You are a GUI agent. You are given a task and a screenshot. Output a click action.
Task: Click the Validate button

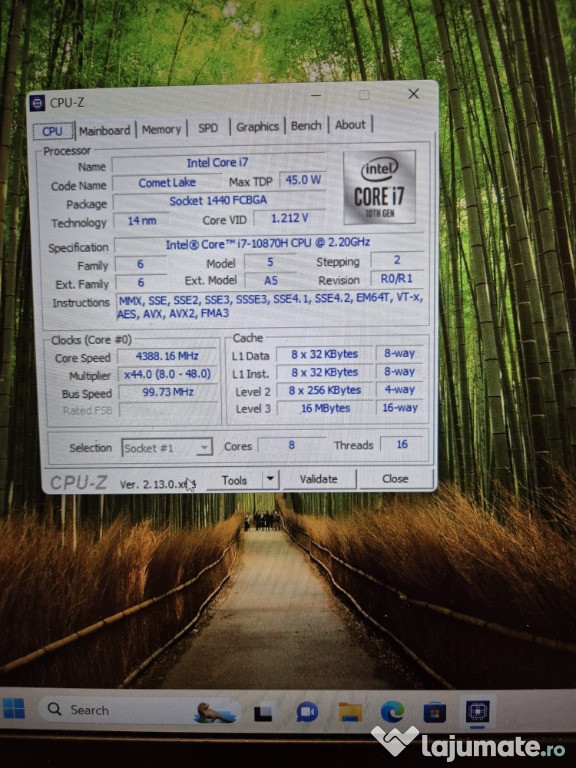(319, 479)
